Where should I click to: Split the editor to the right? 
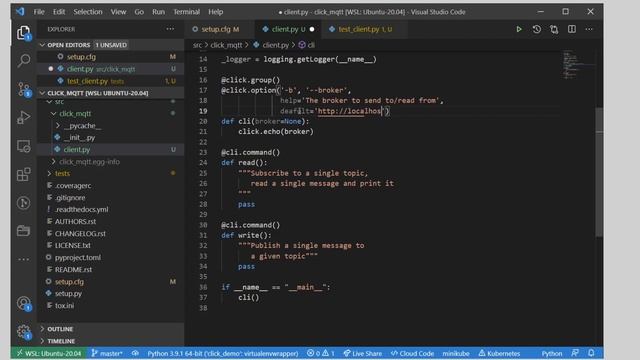coord(572,29)
